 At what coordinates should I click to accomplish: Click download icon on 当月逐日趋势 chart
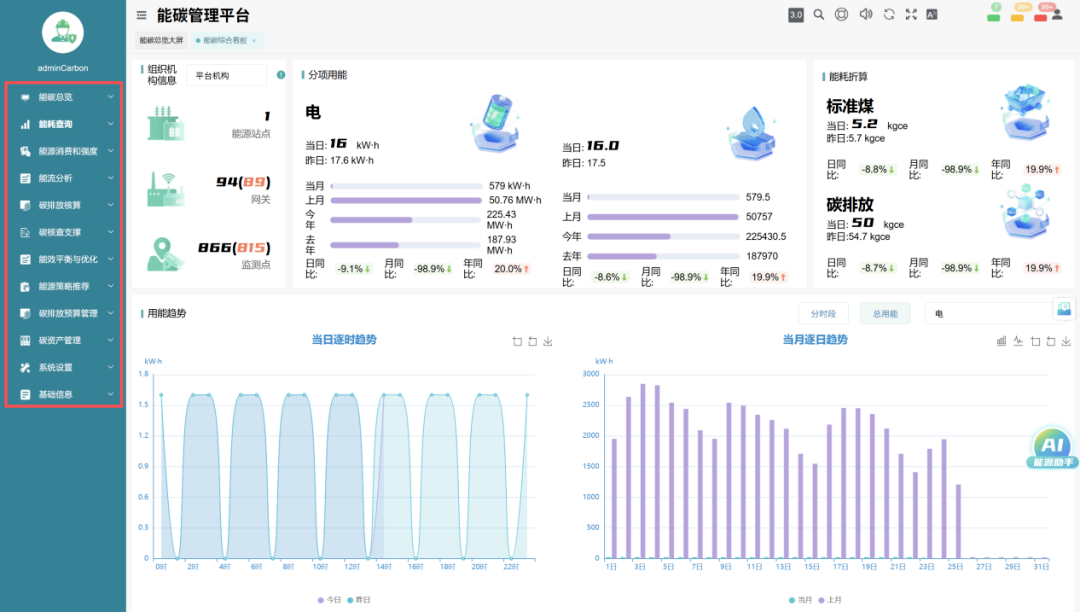1066,341
